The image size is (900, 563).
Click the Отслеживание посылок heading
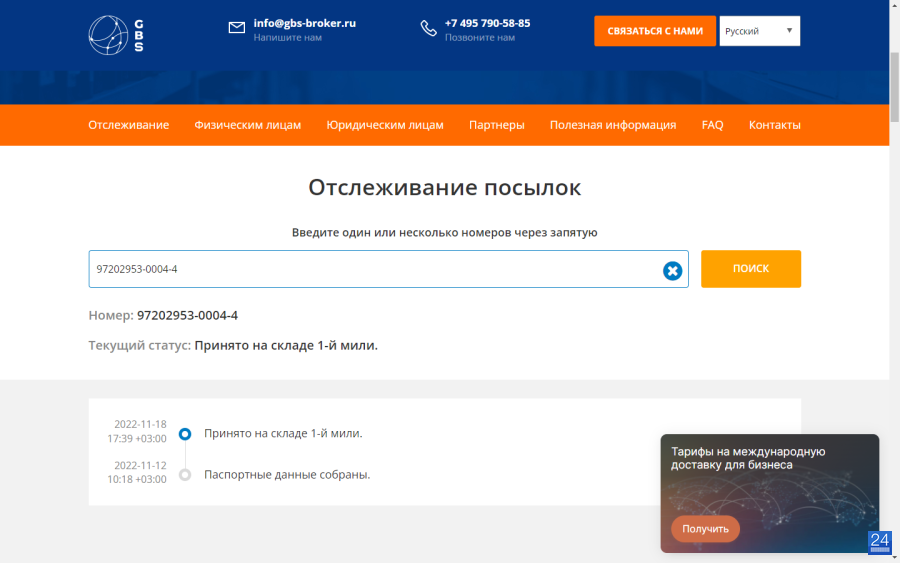click(445, 188)
